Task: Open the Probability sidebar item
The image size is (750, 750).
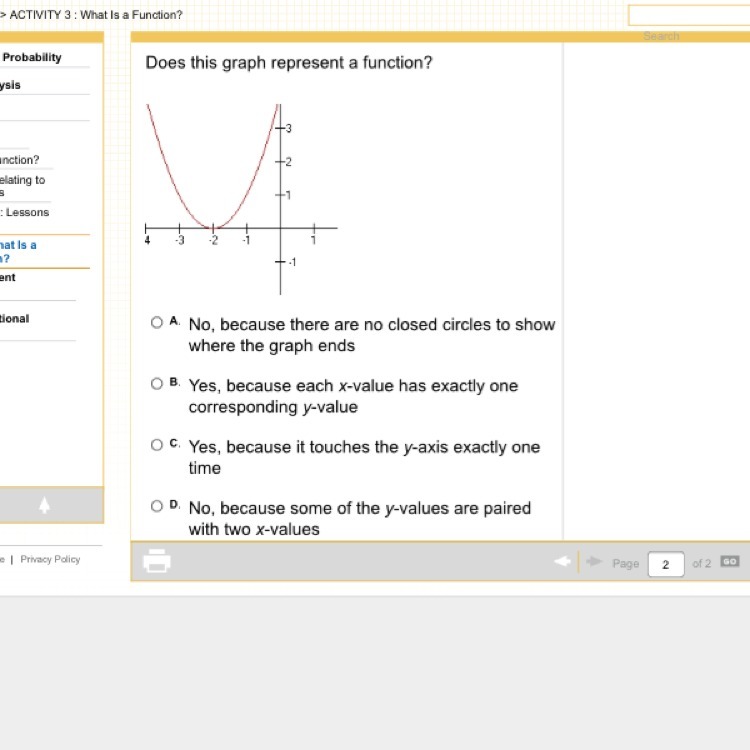Action: pyautogui.click(x=32, y=57)
